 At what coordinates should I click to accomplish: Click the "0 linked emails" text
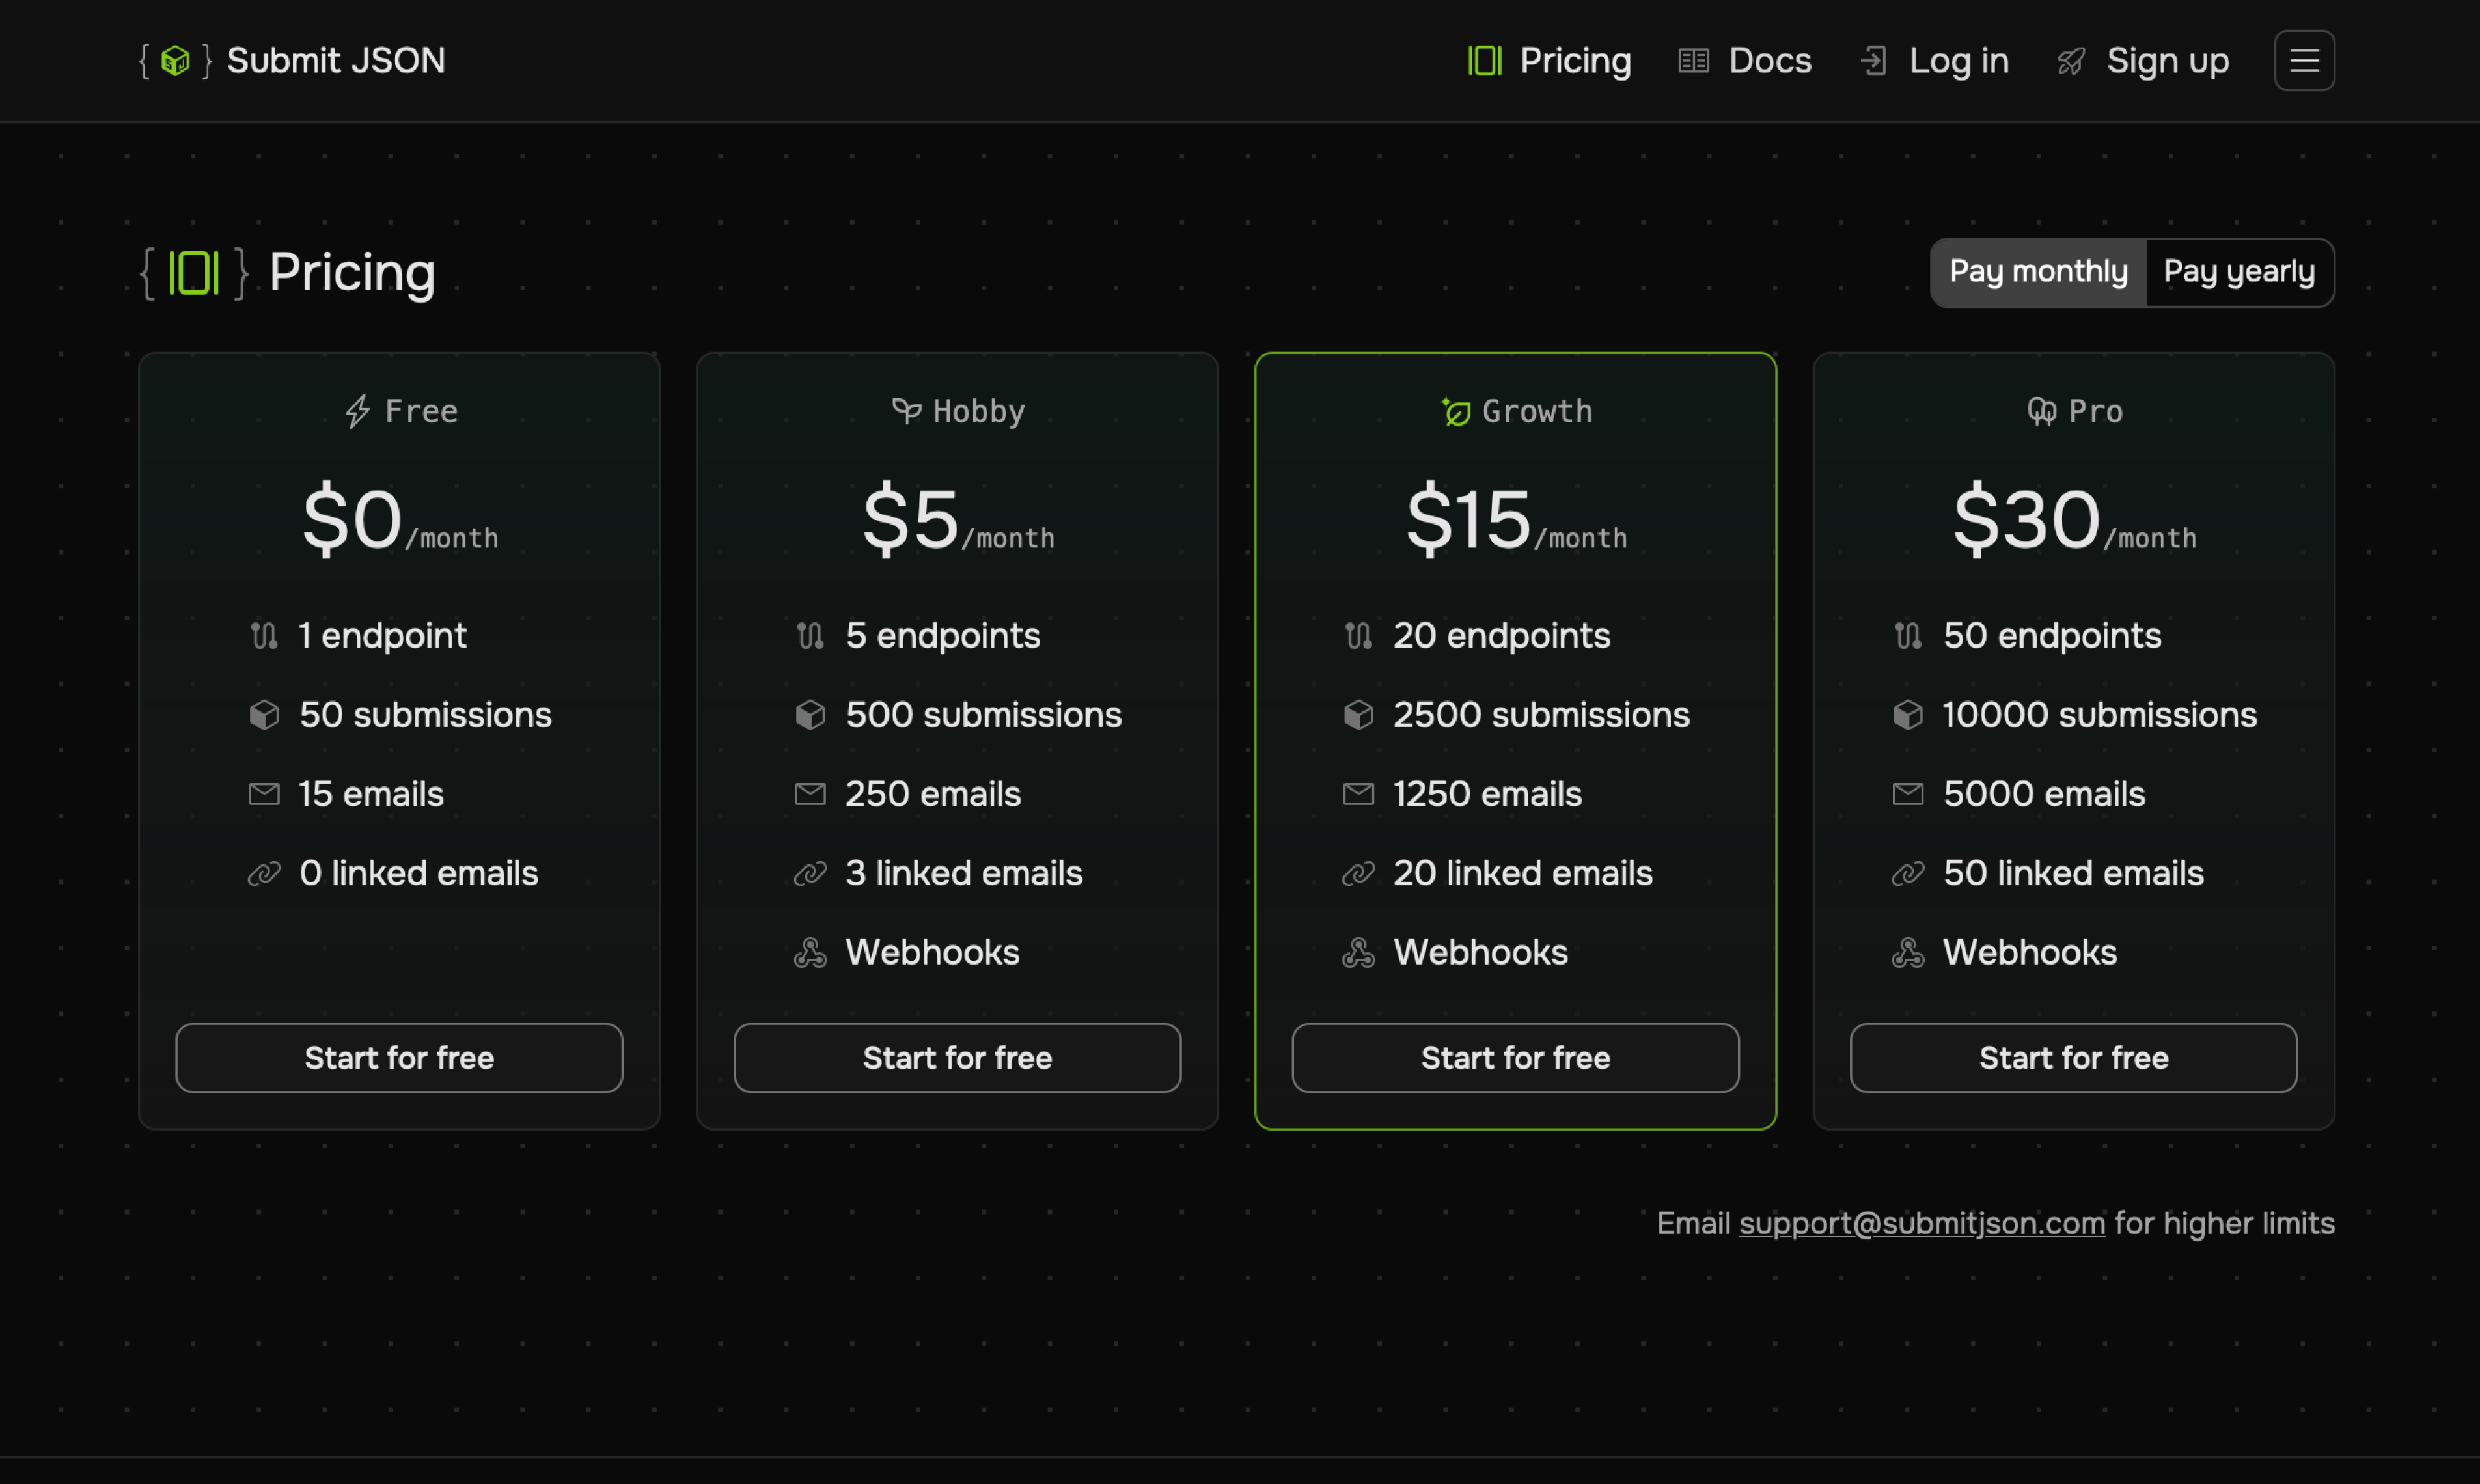(x=418, y=873)
